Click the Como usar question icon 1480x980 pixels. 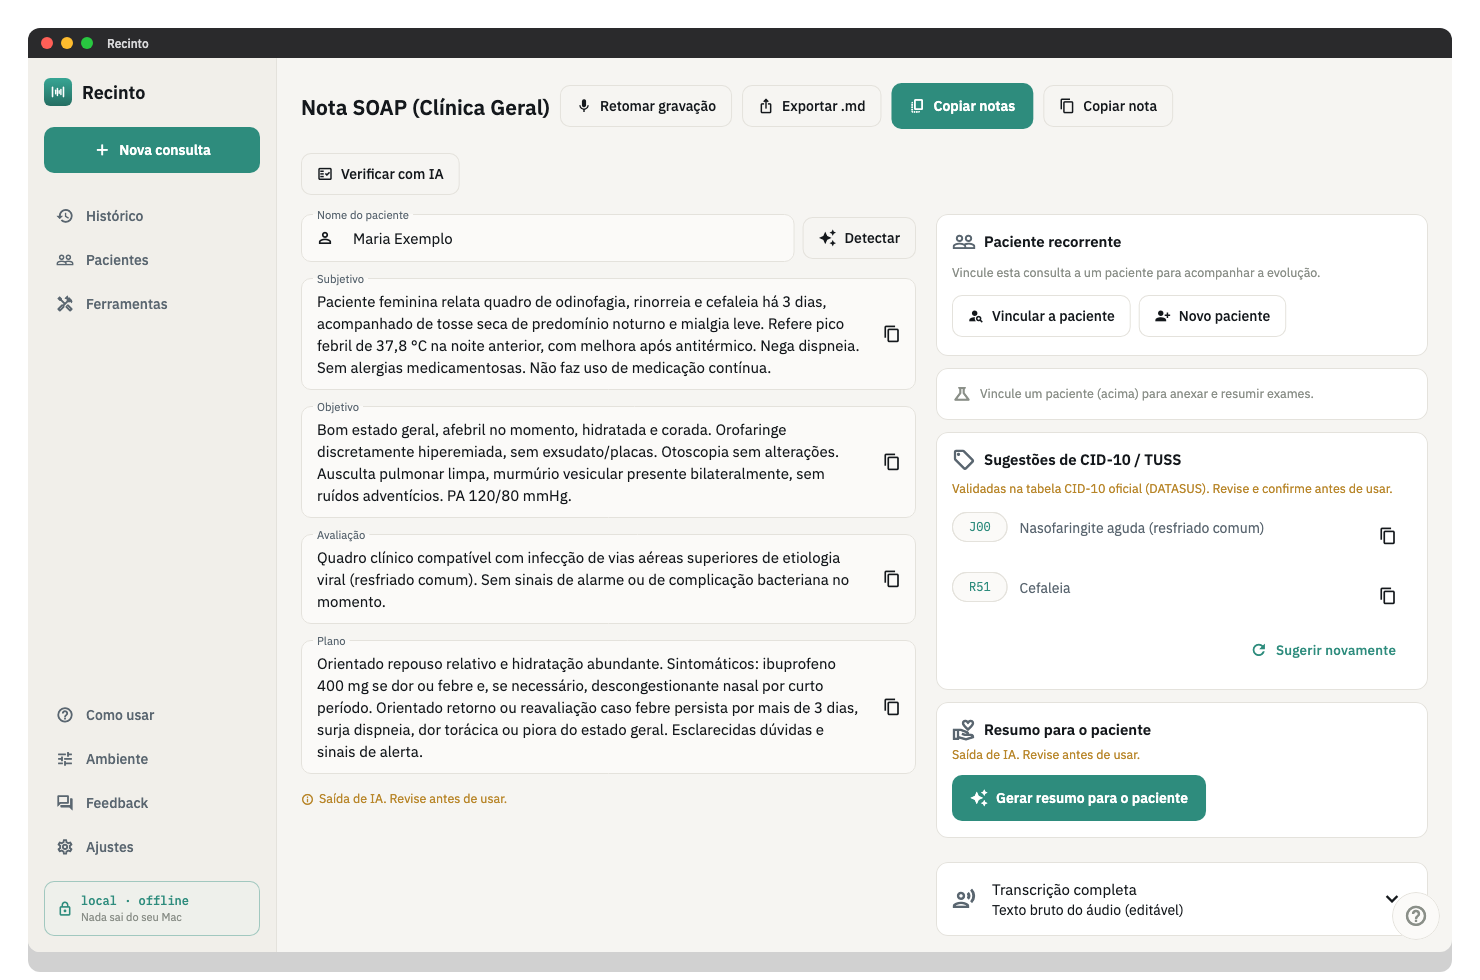click(x=65, y=715)
